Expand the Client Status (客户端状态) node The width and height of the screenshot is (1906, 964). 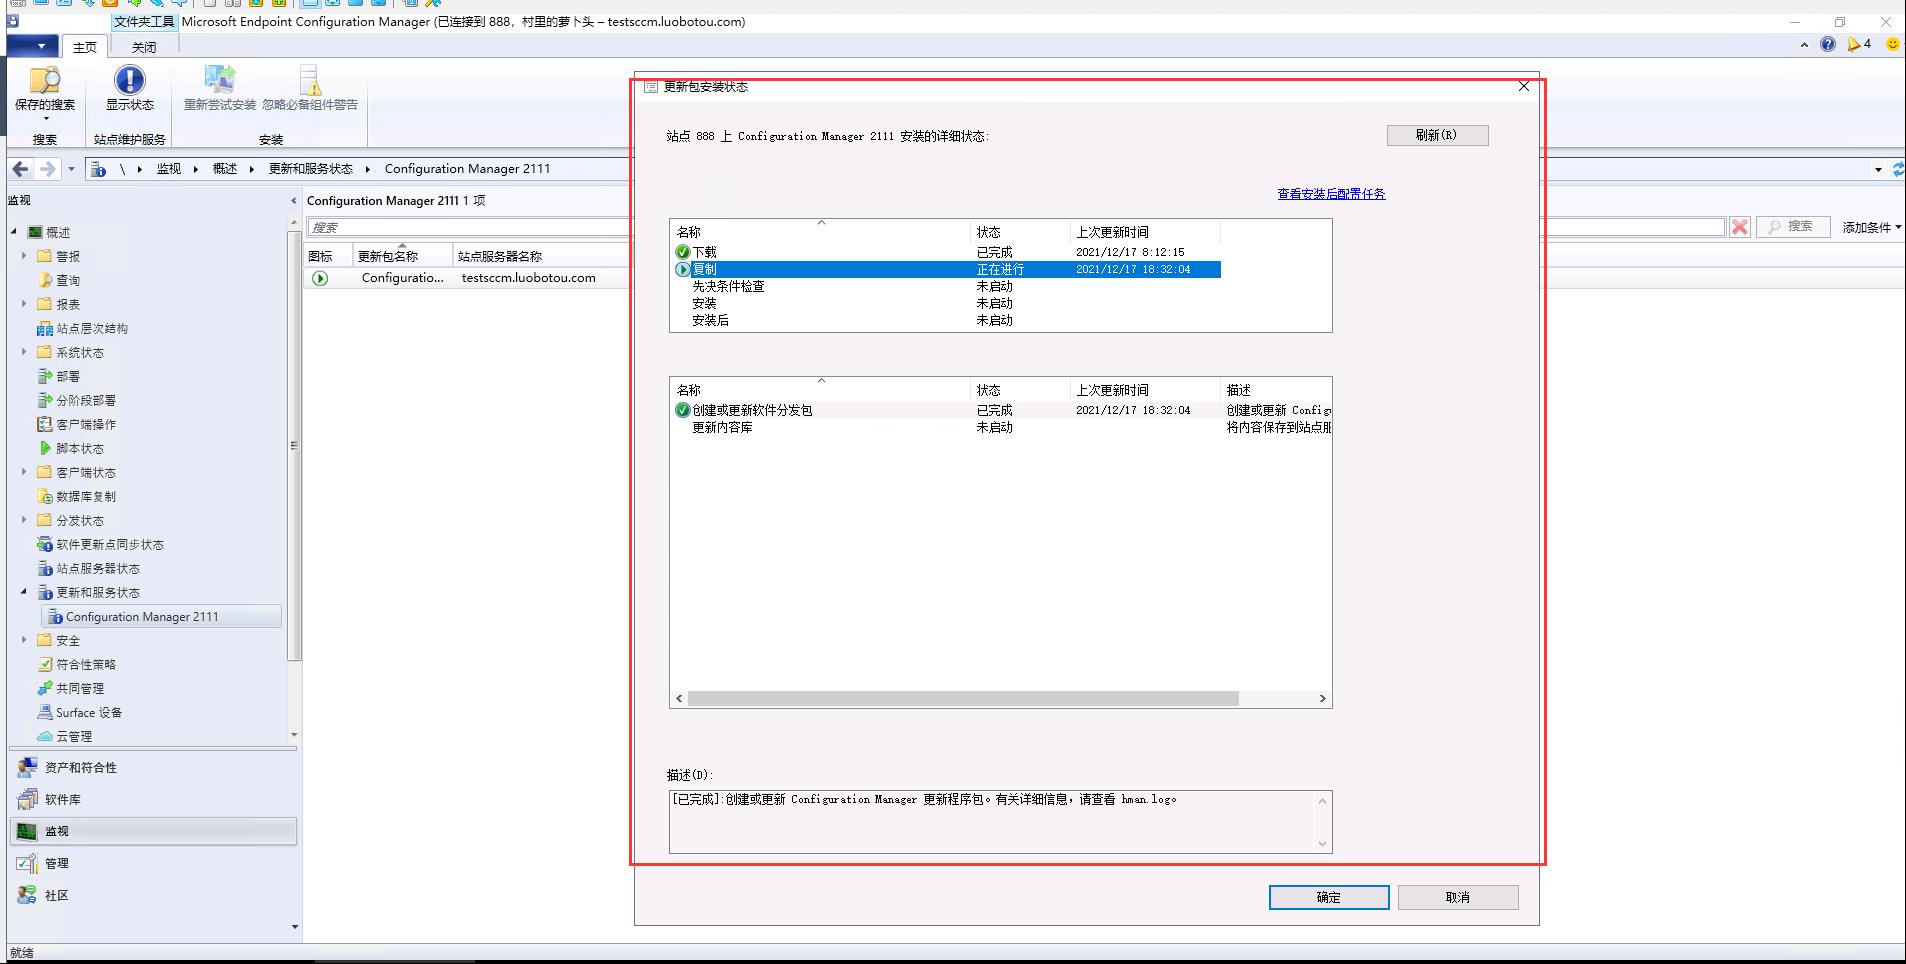click(24, 472)
